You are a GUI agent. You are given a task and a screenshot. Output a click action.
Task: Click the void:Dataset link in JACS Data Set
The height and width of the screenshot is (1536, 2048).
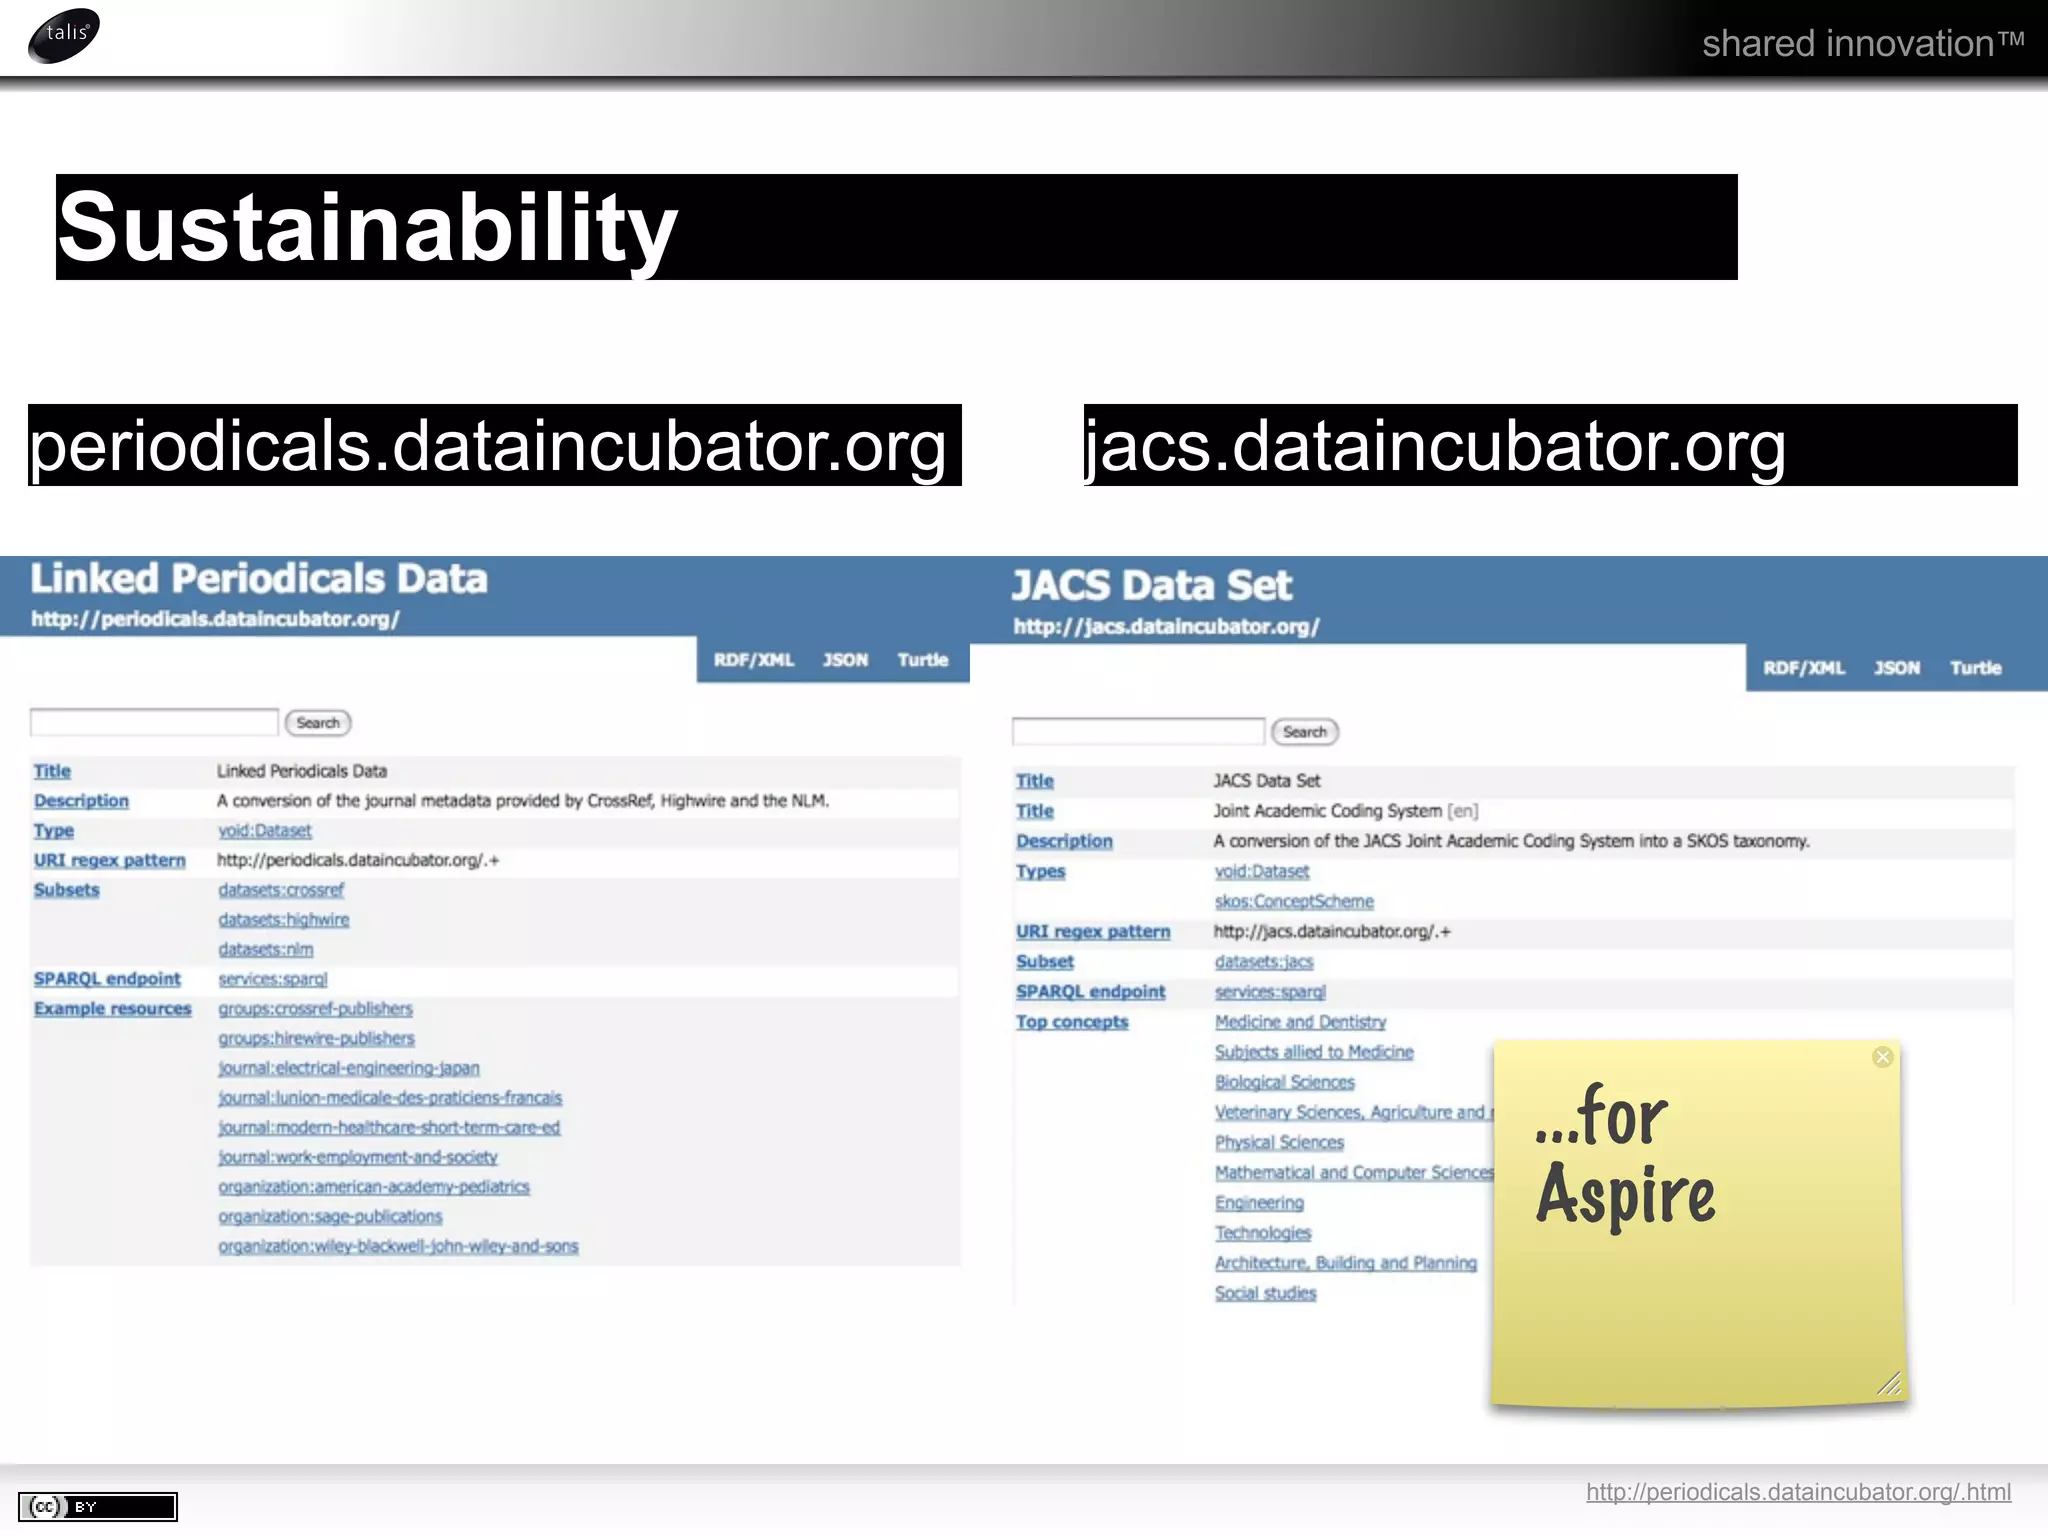click(x=1262, y=872)
